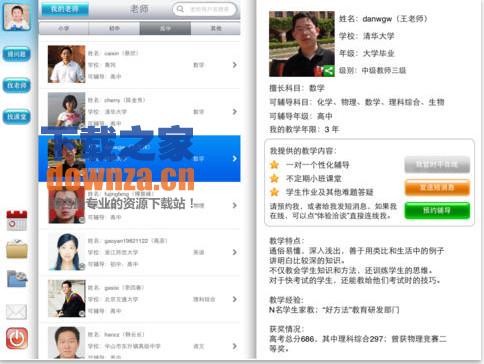Switch to the 初中 tab
Image resolution: width=484 pixels, height=364 pixels.
click(114, 29)
